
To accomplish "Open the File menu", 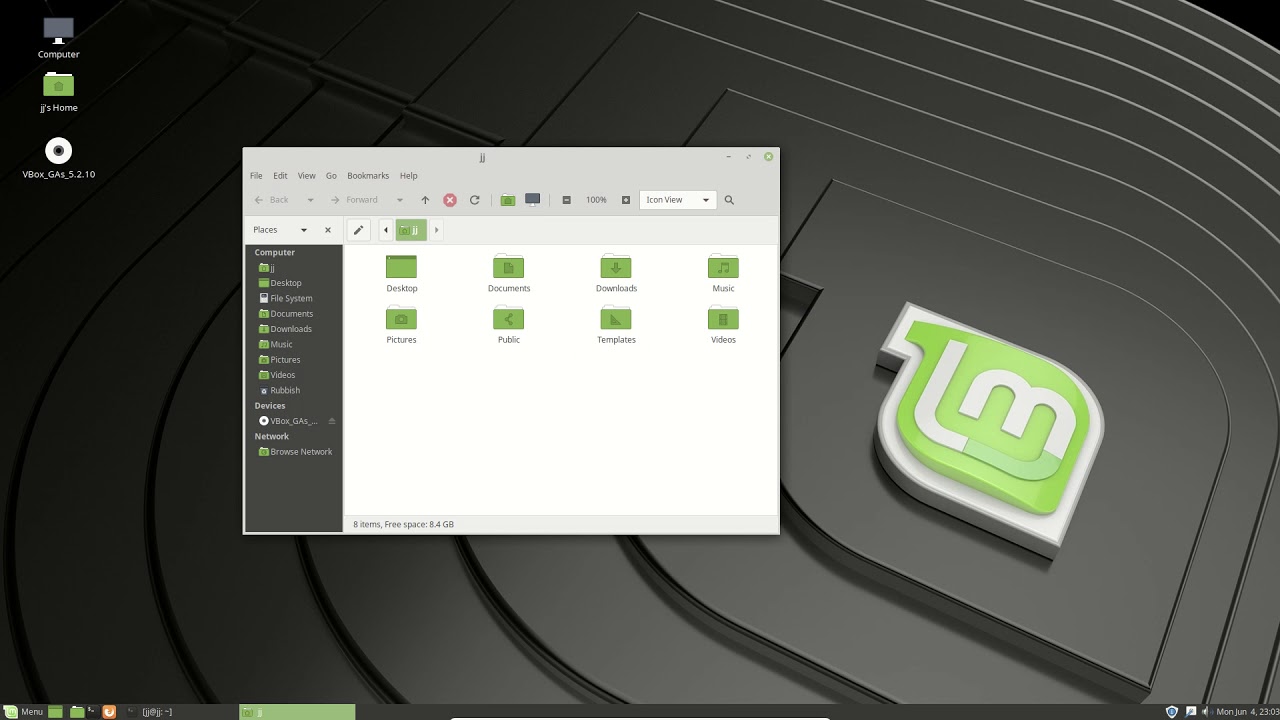I will click(256, 176).
